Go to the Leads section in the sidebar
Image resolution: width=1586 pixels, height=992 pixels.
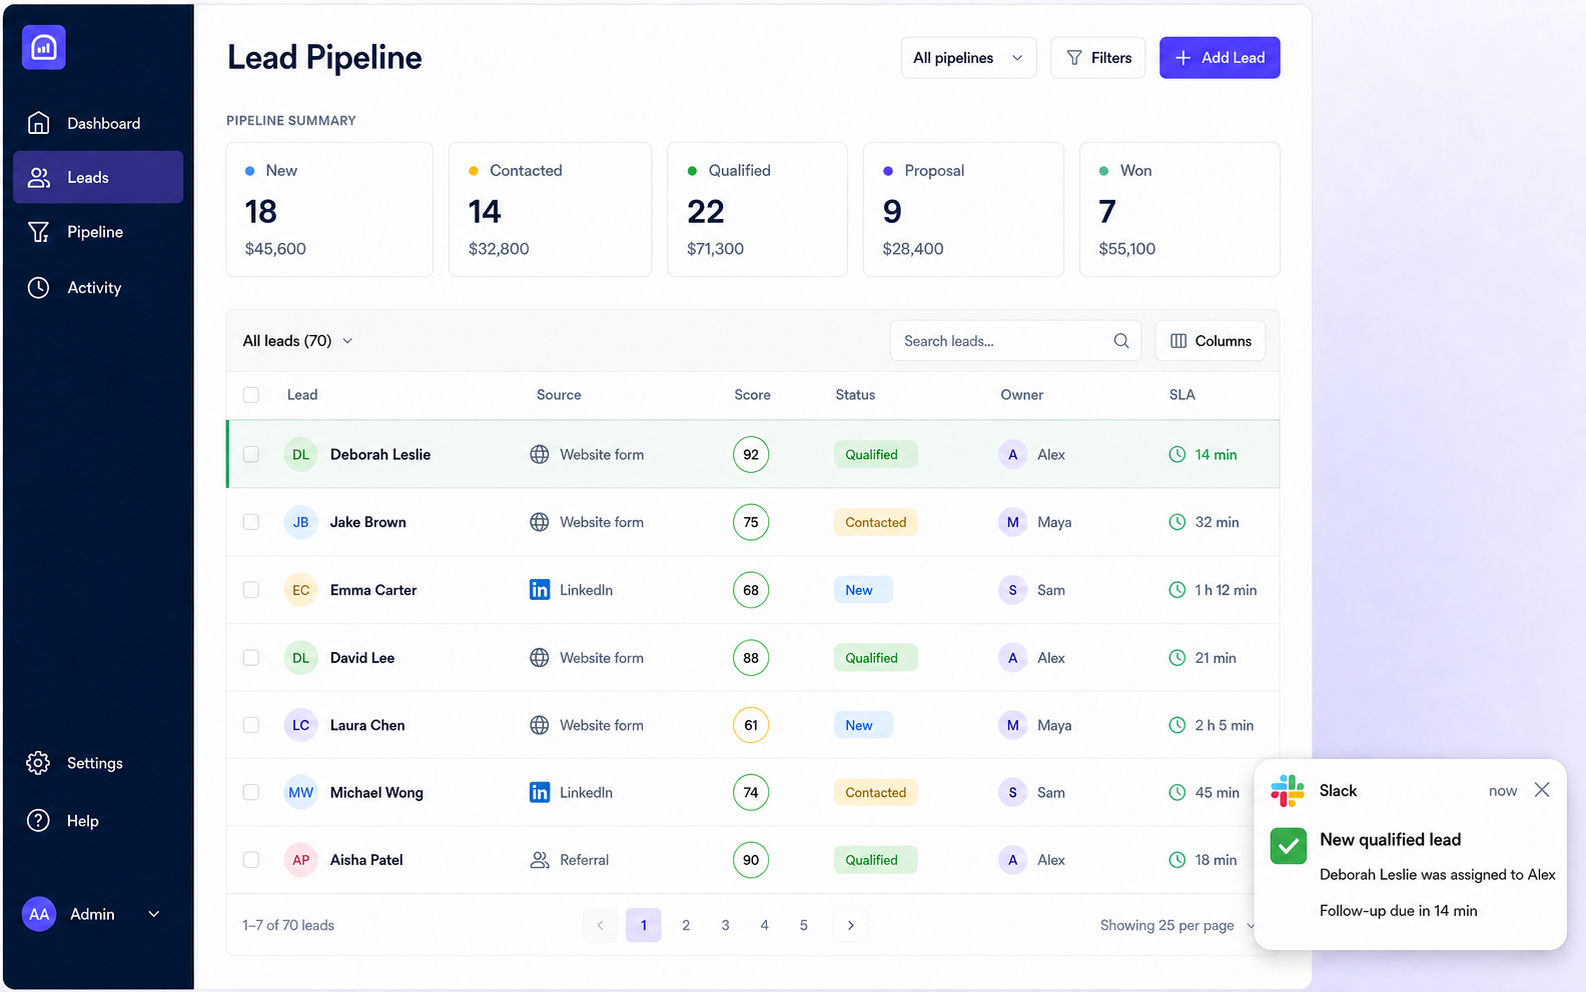click(x=98, y=177)
